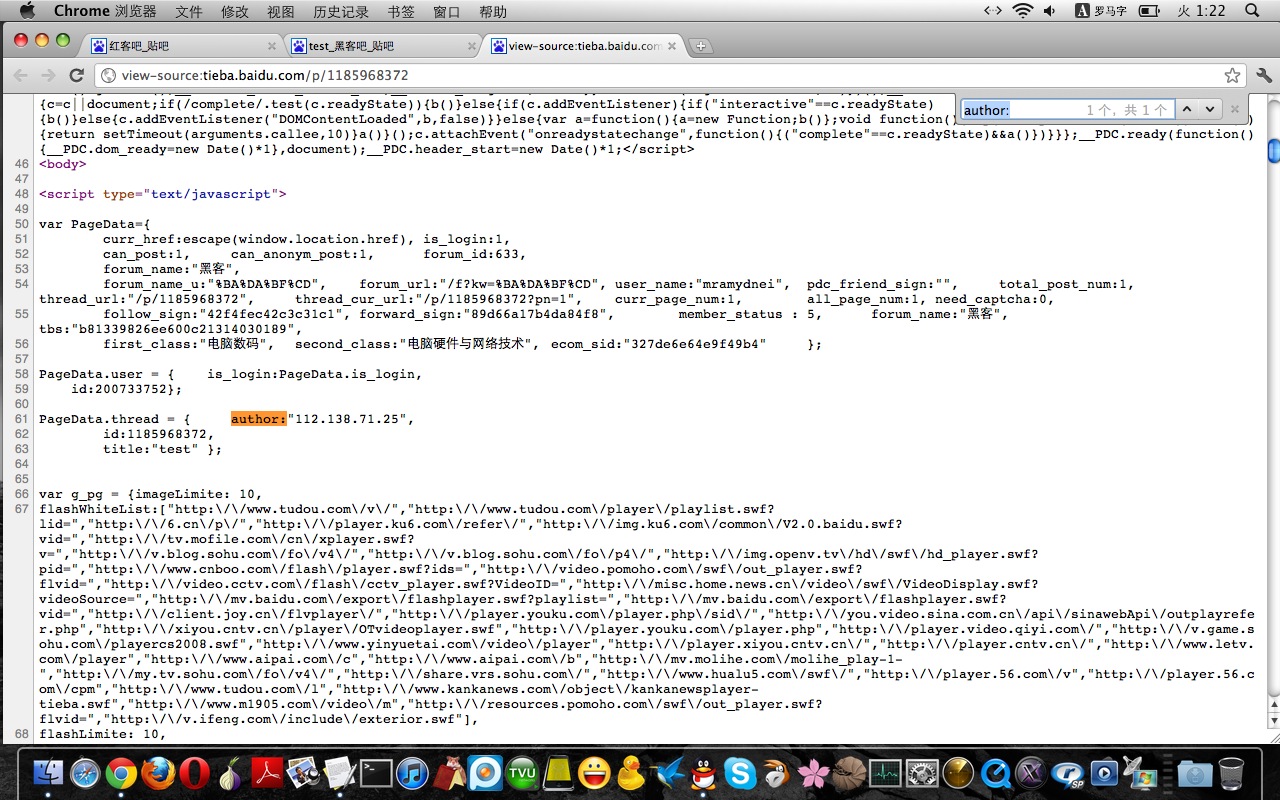Open the 罗马字 input method menu

(1102, 11)
